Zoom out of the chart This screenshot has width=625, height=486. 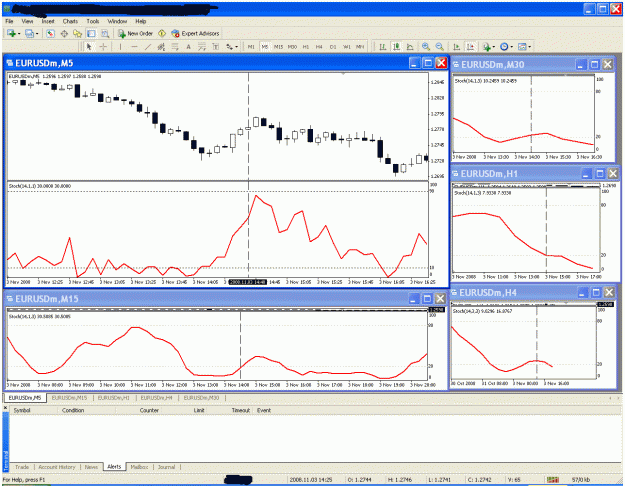440,47
